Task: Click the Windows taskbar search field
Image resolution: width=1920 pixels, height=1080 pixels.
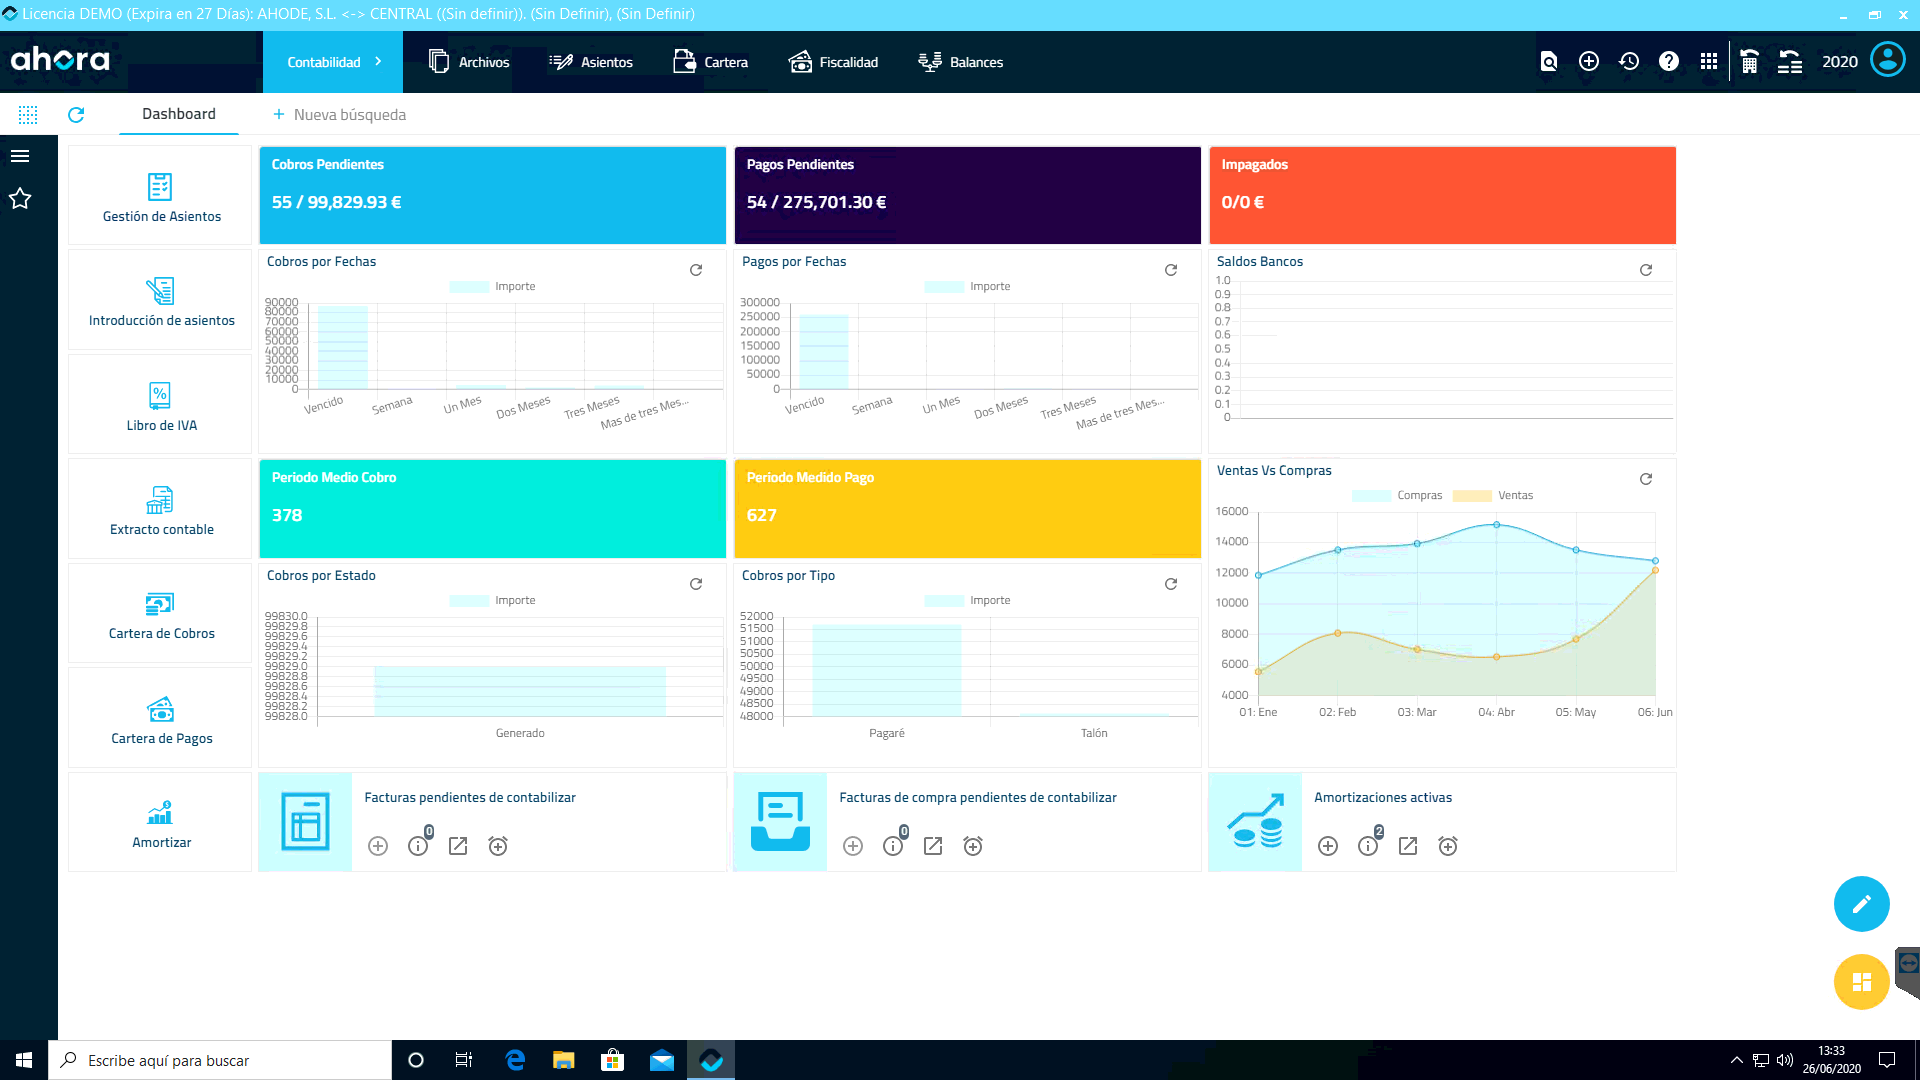Action: click(220, 1060)
